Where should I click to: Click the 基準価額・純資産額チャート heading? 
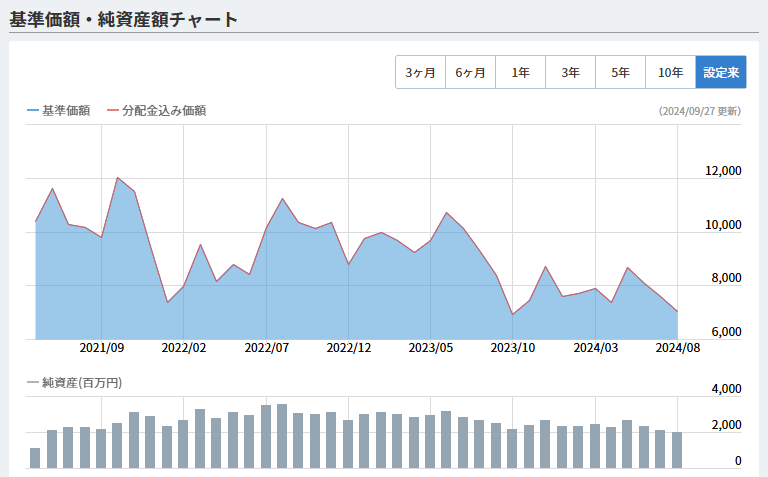[123, 20]
